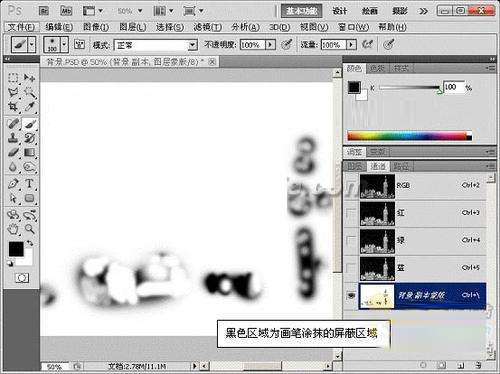This screenshot has height=374, width=500.
Task: Select the Crop tool
Action: click(13, 107)
